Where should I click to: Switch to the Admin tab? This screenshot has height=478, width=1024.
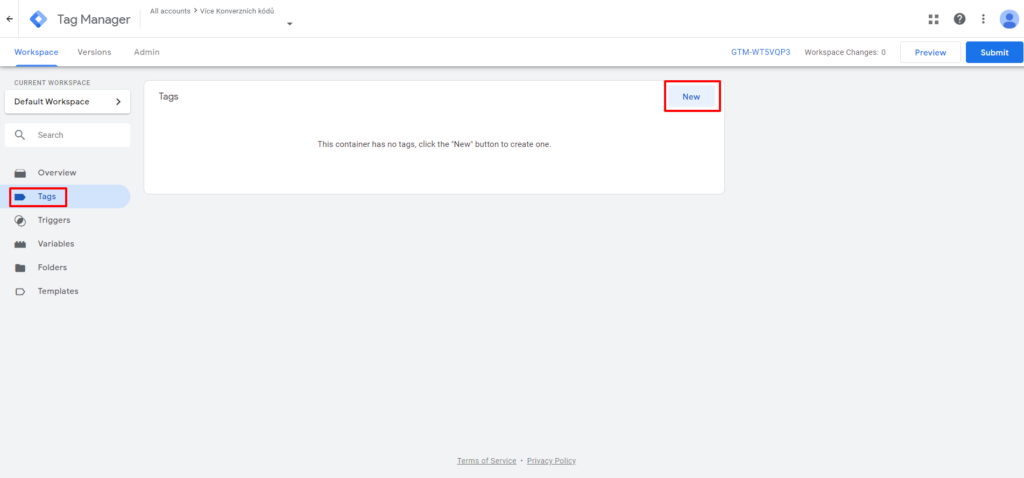(x=146, y=52)
